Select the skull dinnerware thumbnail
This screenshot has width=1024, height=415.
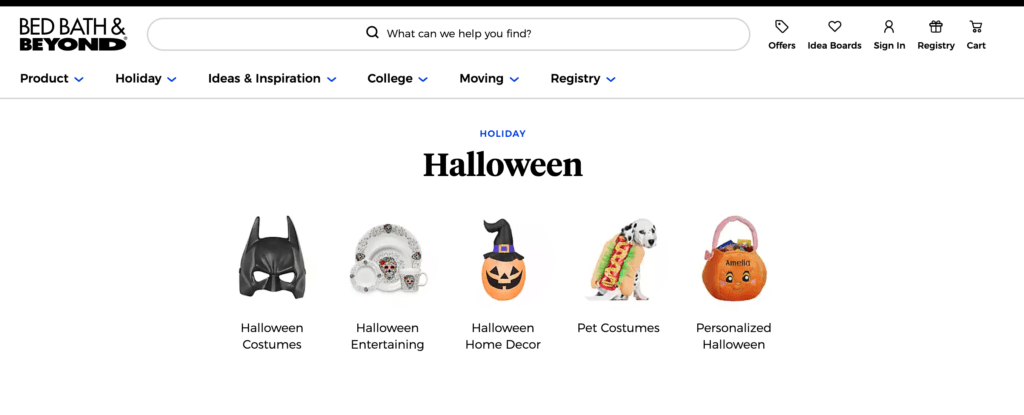click(x=388, y=260)
